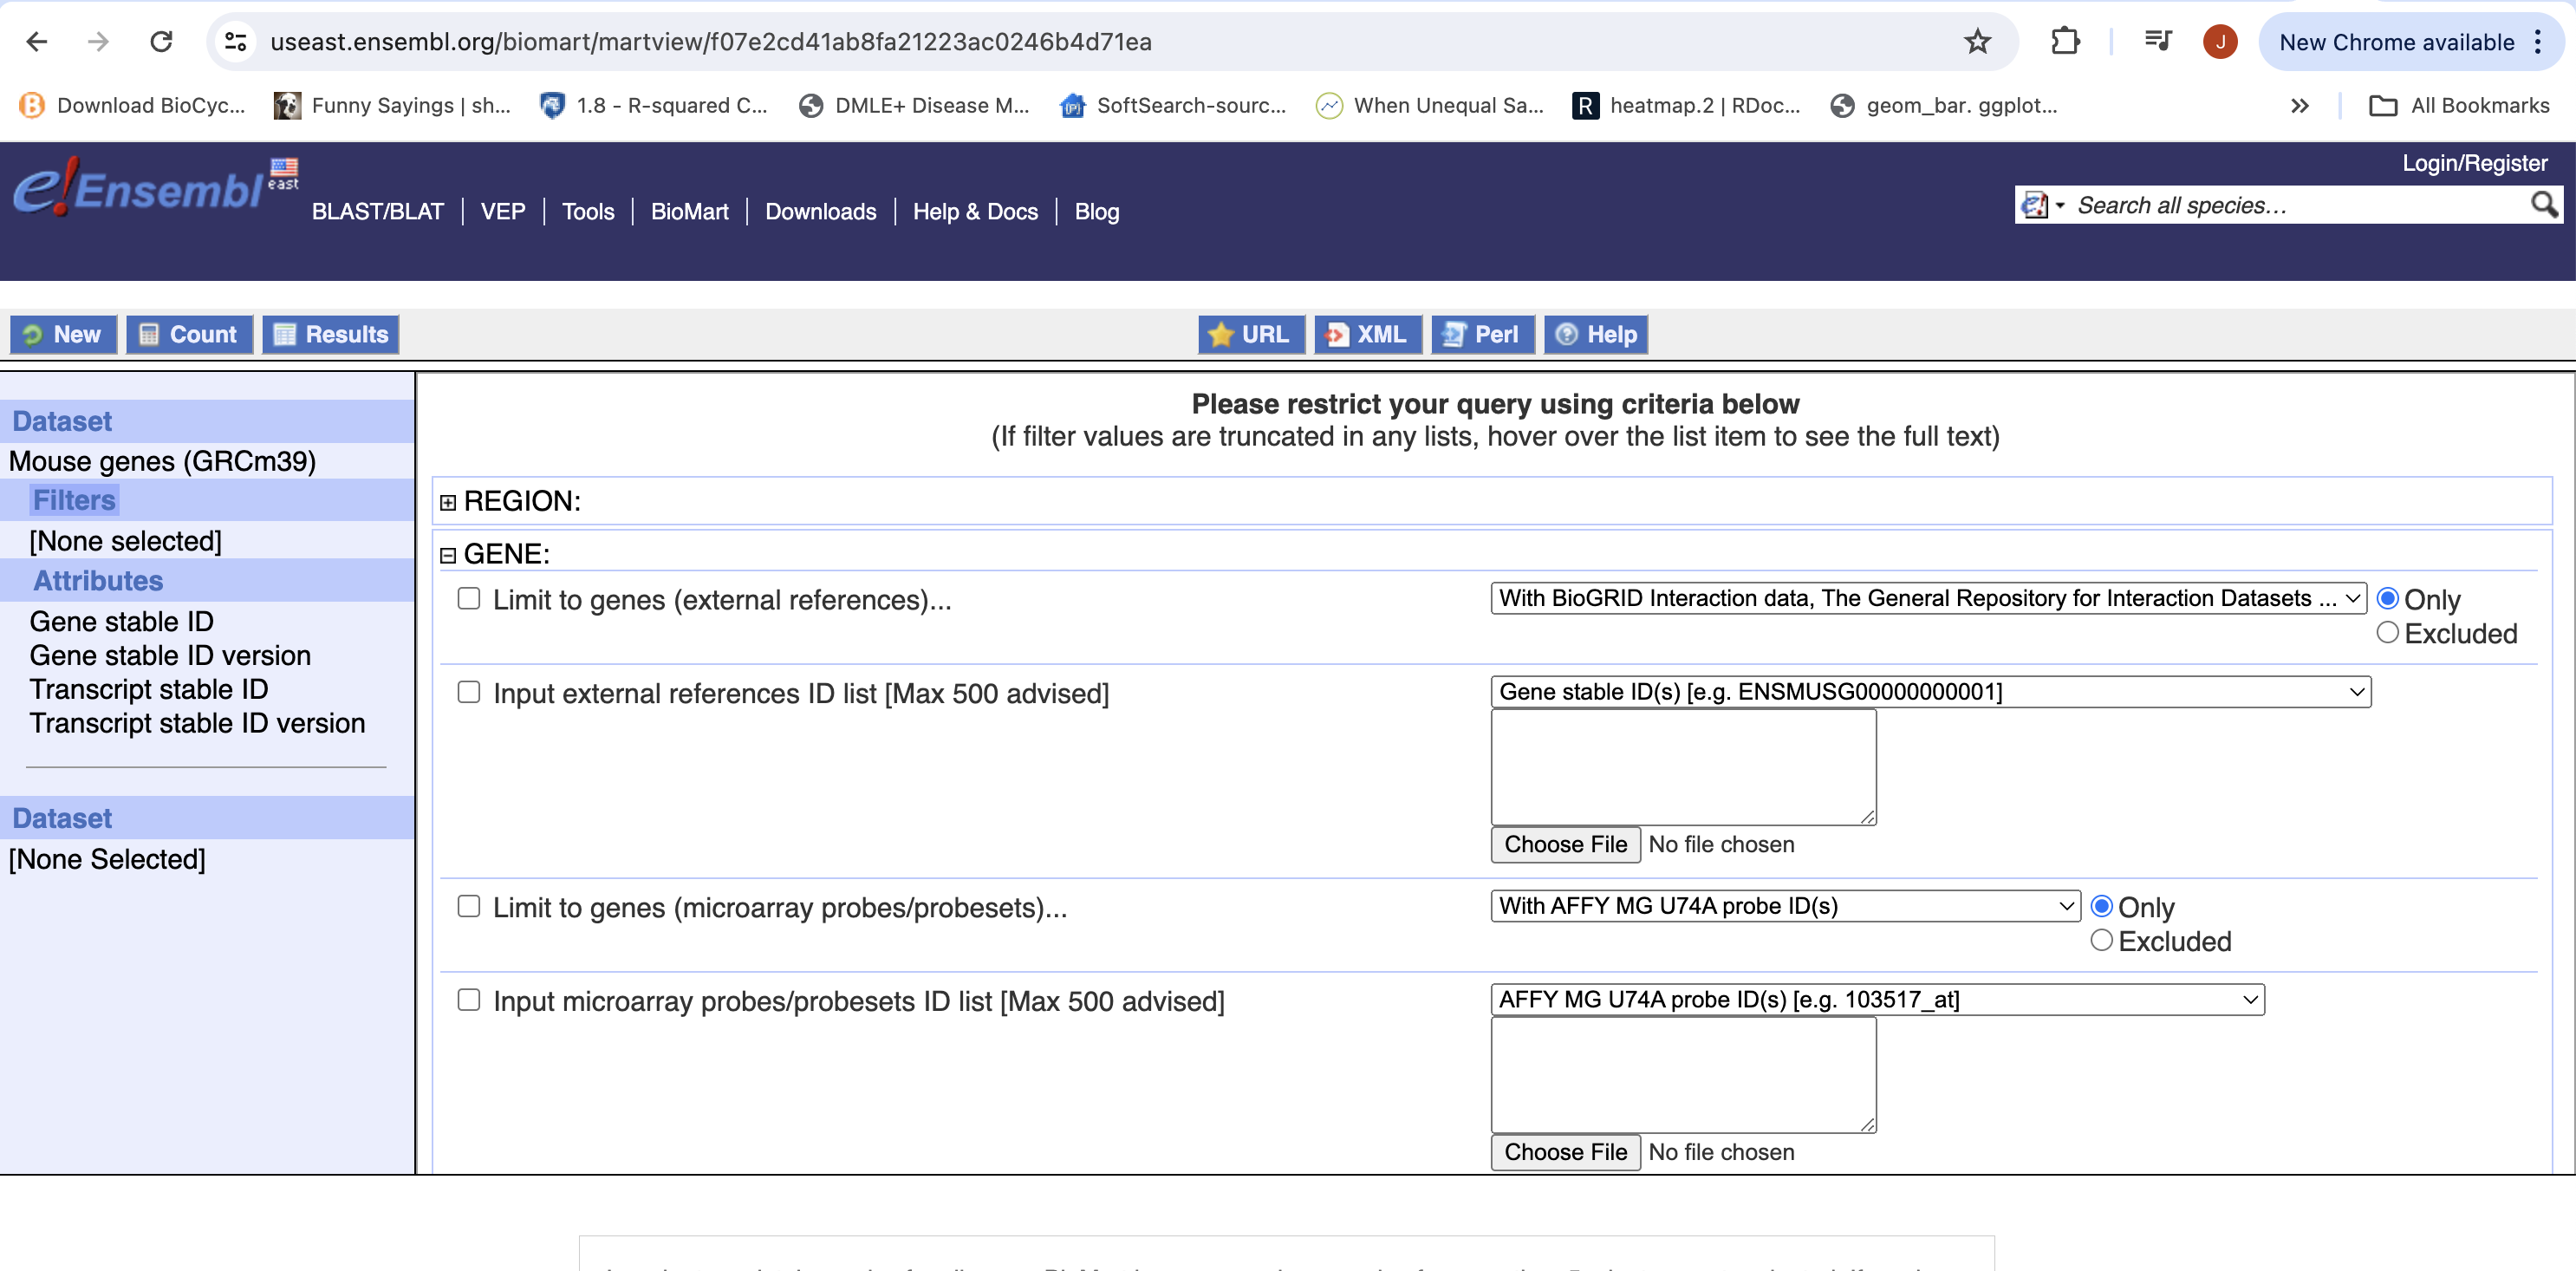Click inside the external references ID text area

(x=1682, y=767)
